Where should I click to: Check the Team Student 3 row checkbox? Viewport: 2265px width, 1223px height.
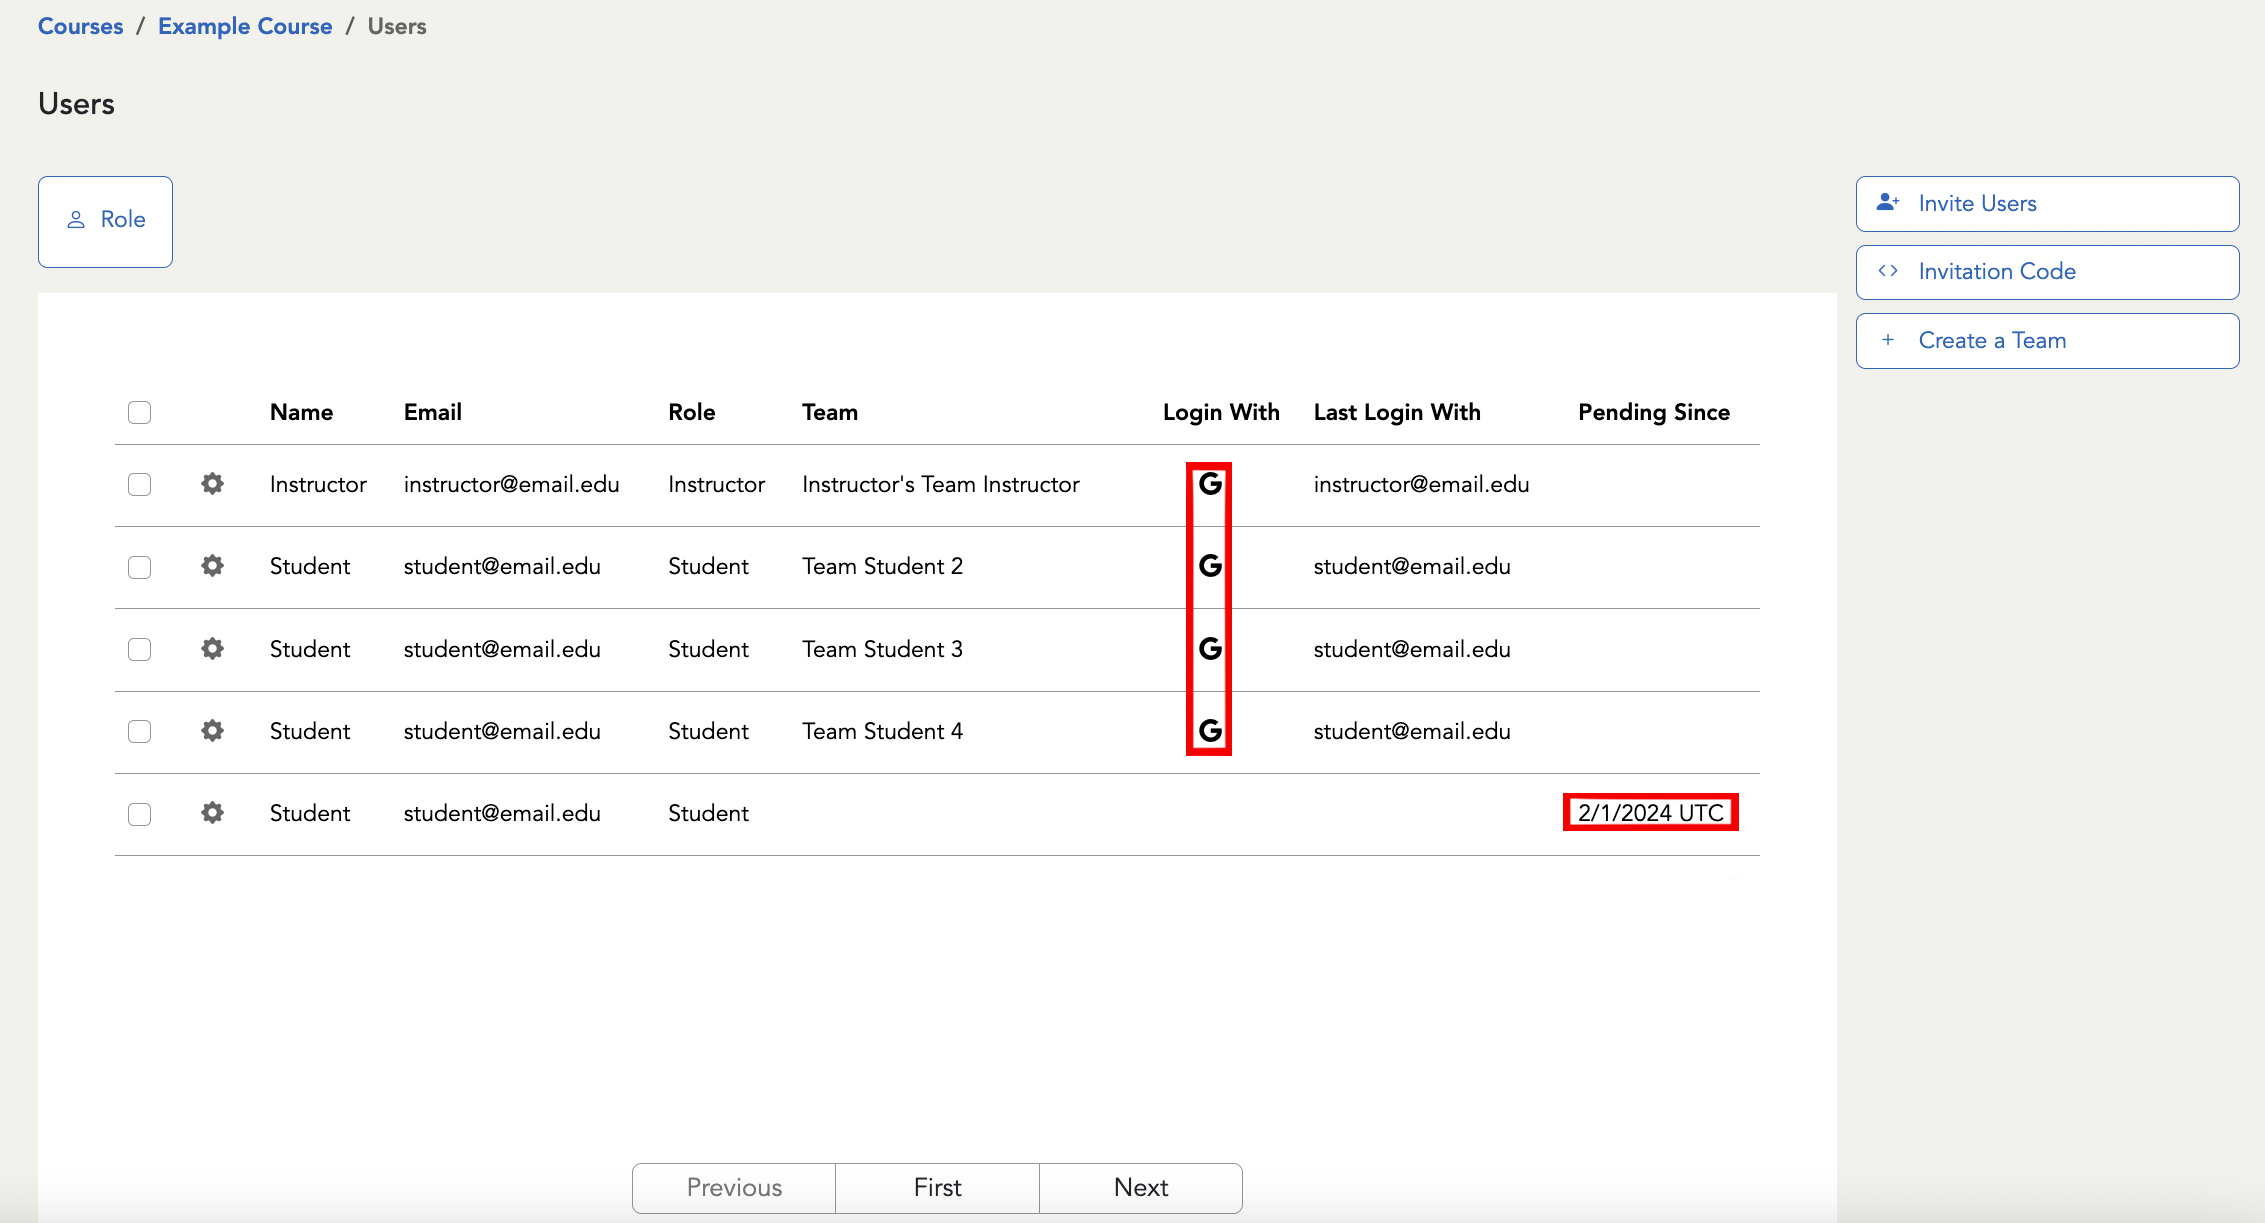pos(140,649)
